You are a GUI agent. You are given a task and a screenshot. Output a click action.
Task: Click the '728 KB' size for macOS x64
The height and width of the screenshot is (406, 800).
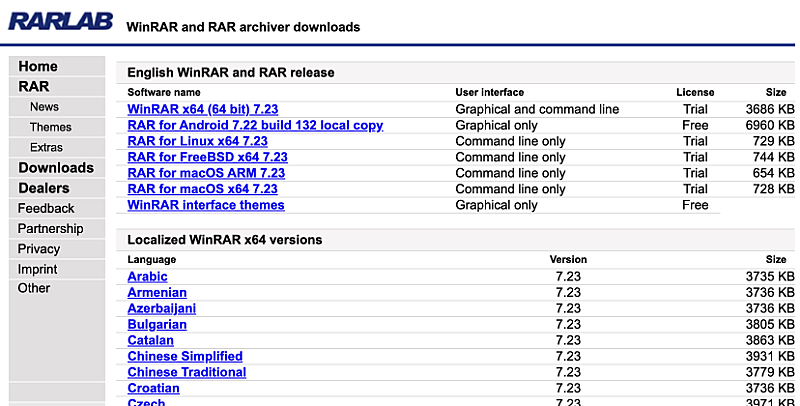[x=773, y=189]
